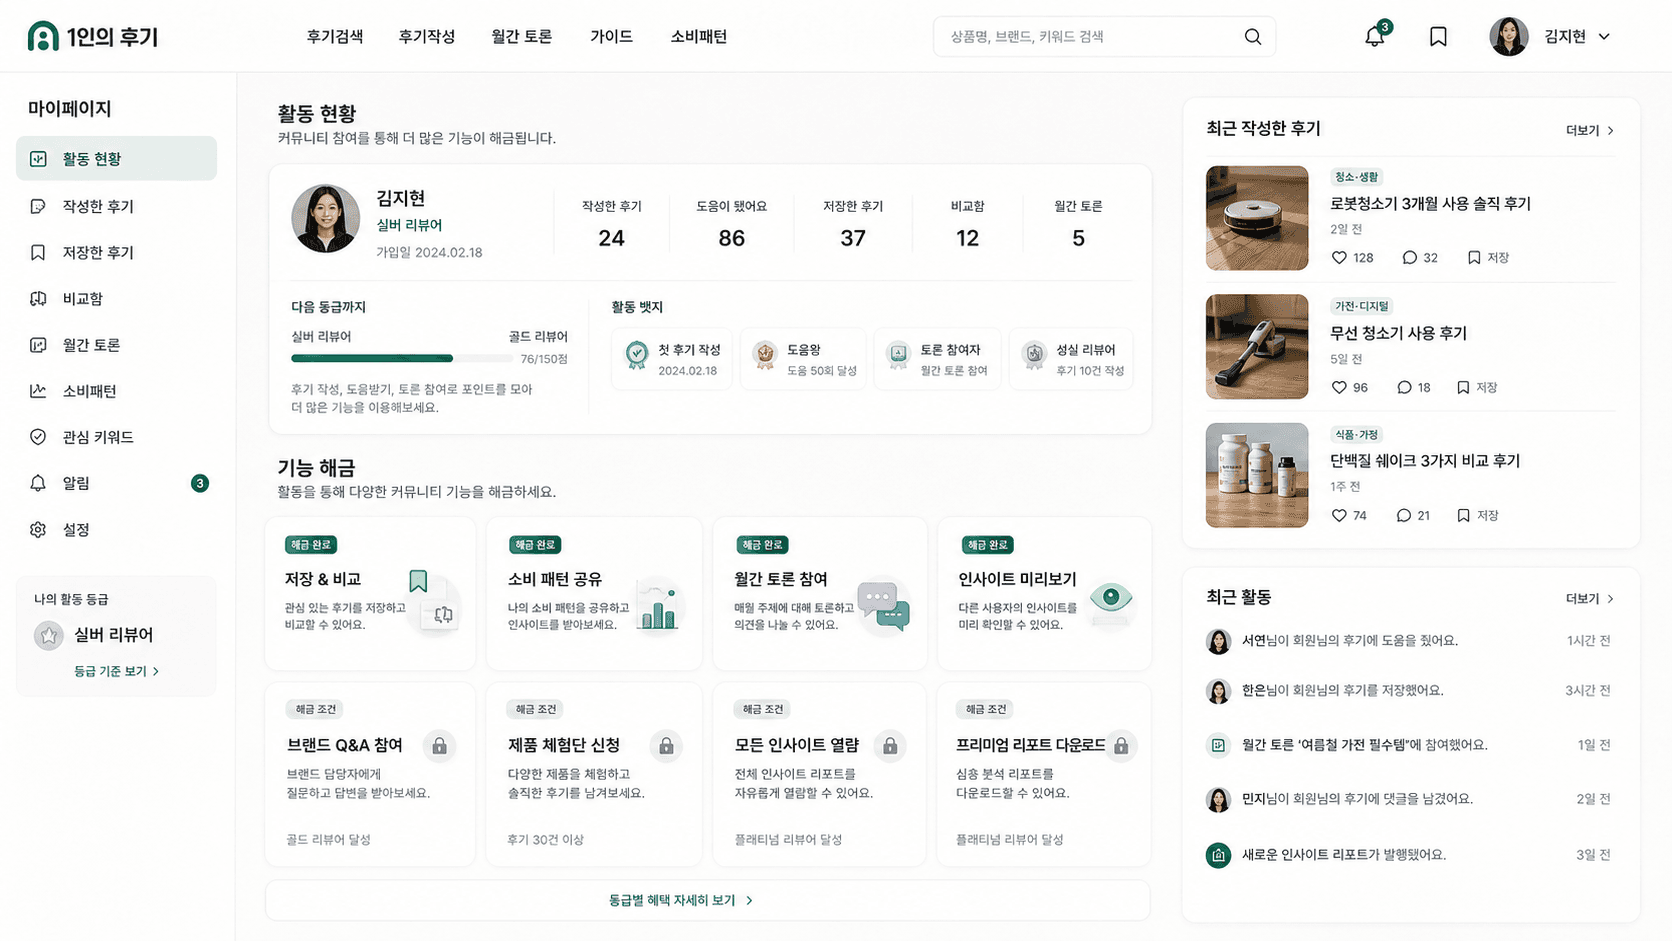The image size is (1672, 941).
Task: Click the search magnifier icon
Action: click(1252, 37)
